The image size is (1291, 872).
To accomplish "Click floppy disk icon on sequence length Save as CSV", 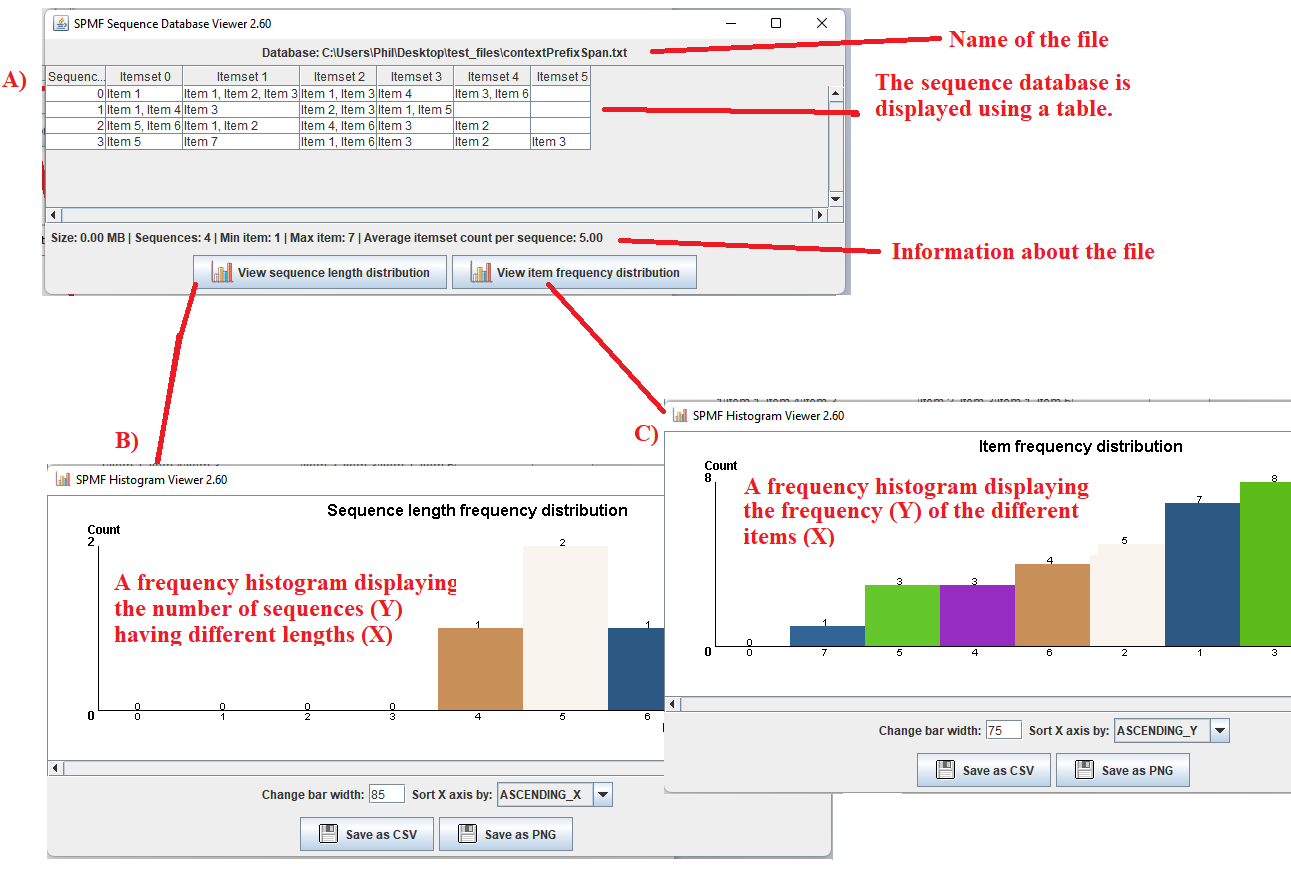I will coord(327,834).
